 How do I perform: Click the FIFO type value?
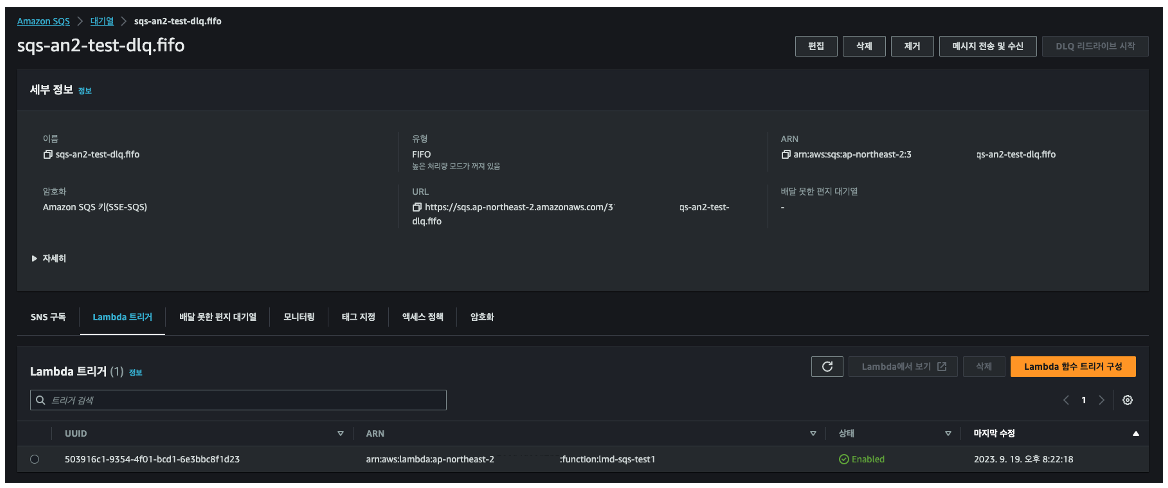[422, 154]
